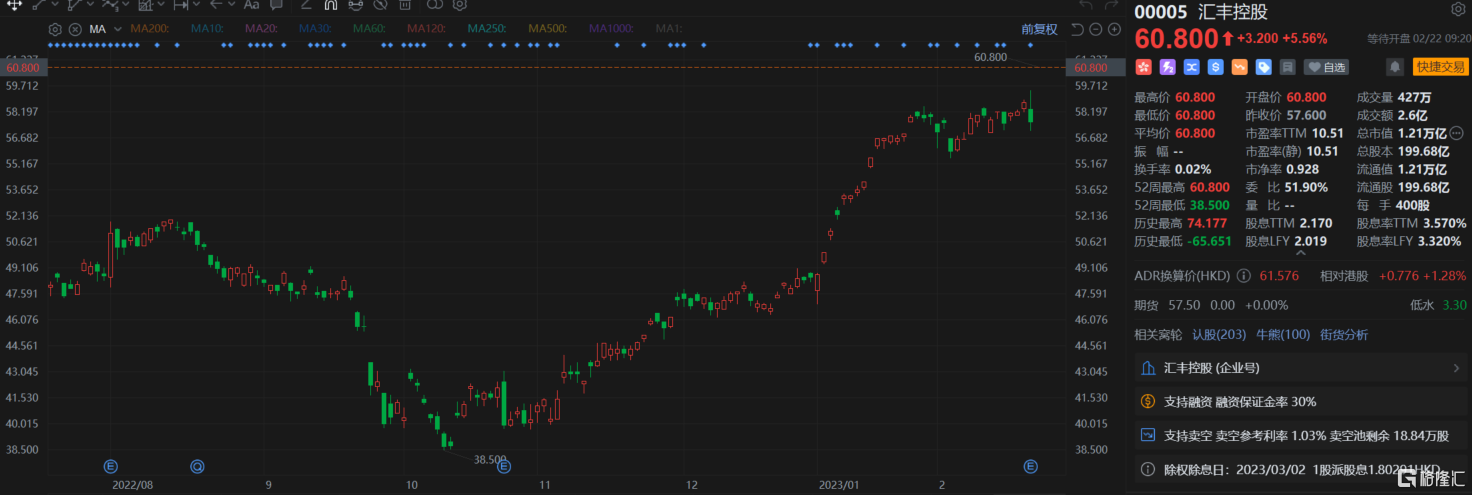Toggle MA250 line visibility label
1472x495 pixels.
tap(487, 29)
